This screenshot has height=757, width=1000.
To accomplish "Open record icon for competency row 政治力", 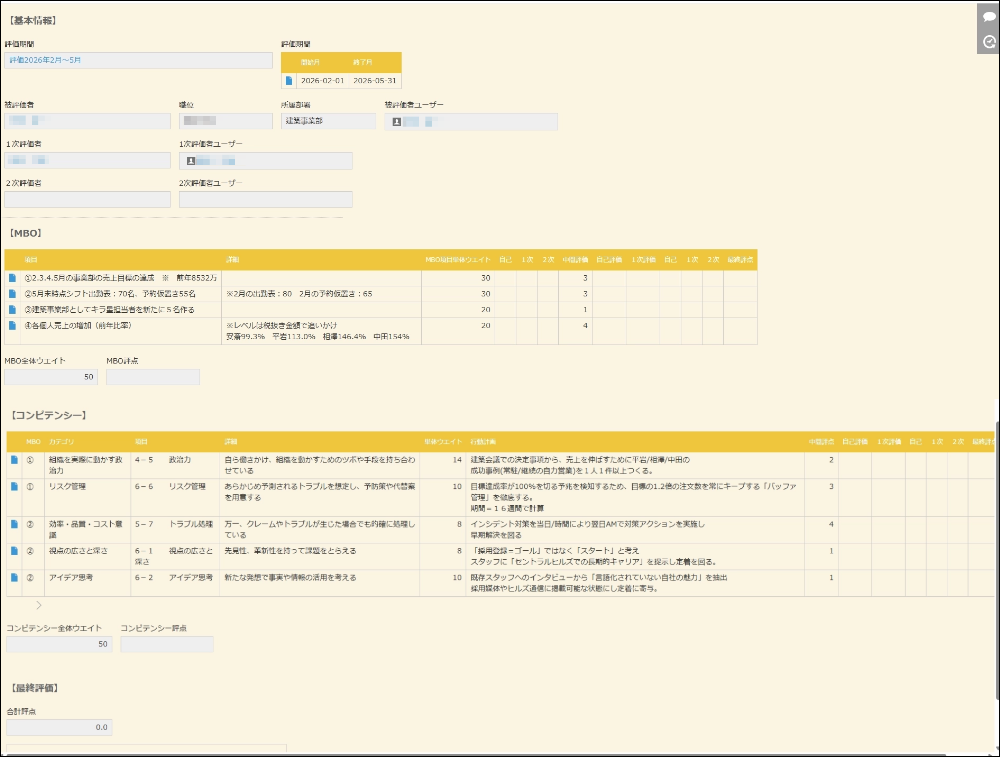I will (x=14, y=460).
